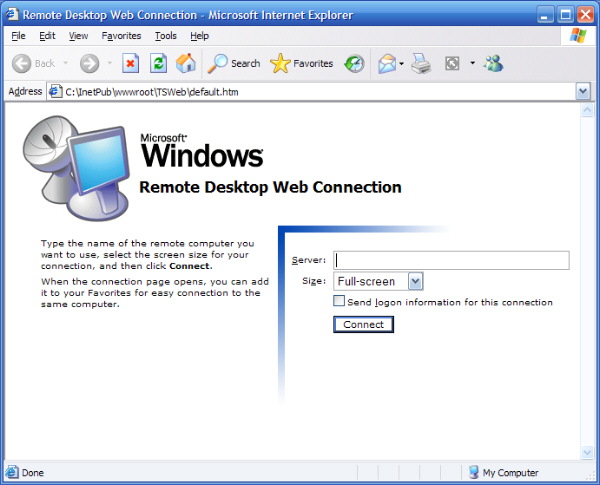Open the Favorites menu
Screen dimensions: 600x485
[121, 36]
